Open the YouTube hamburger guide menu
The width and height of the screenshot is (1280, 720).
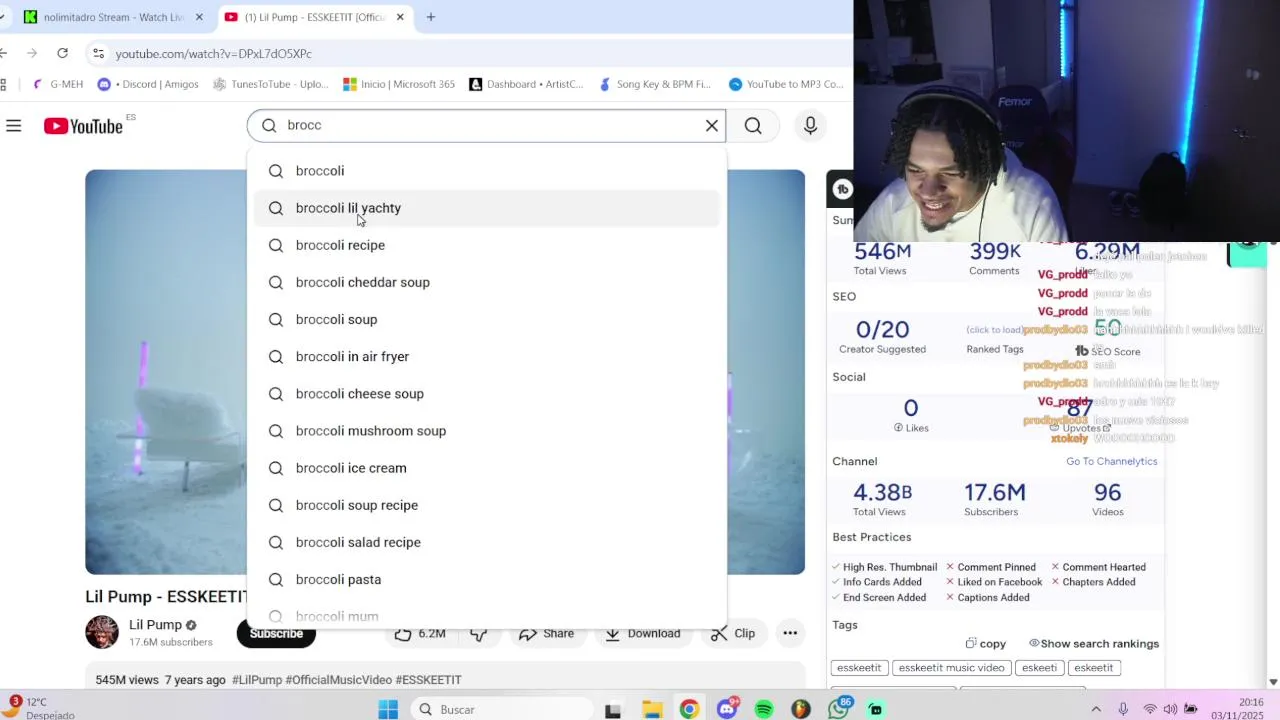click(14, 126)
